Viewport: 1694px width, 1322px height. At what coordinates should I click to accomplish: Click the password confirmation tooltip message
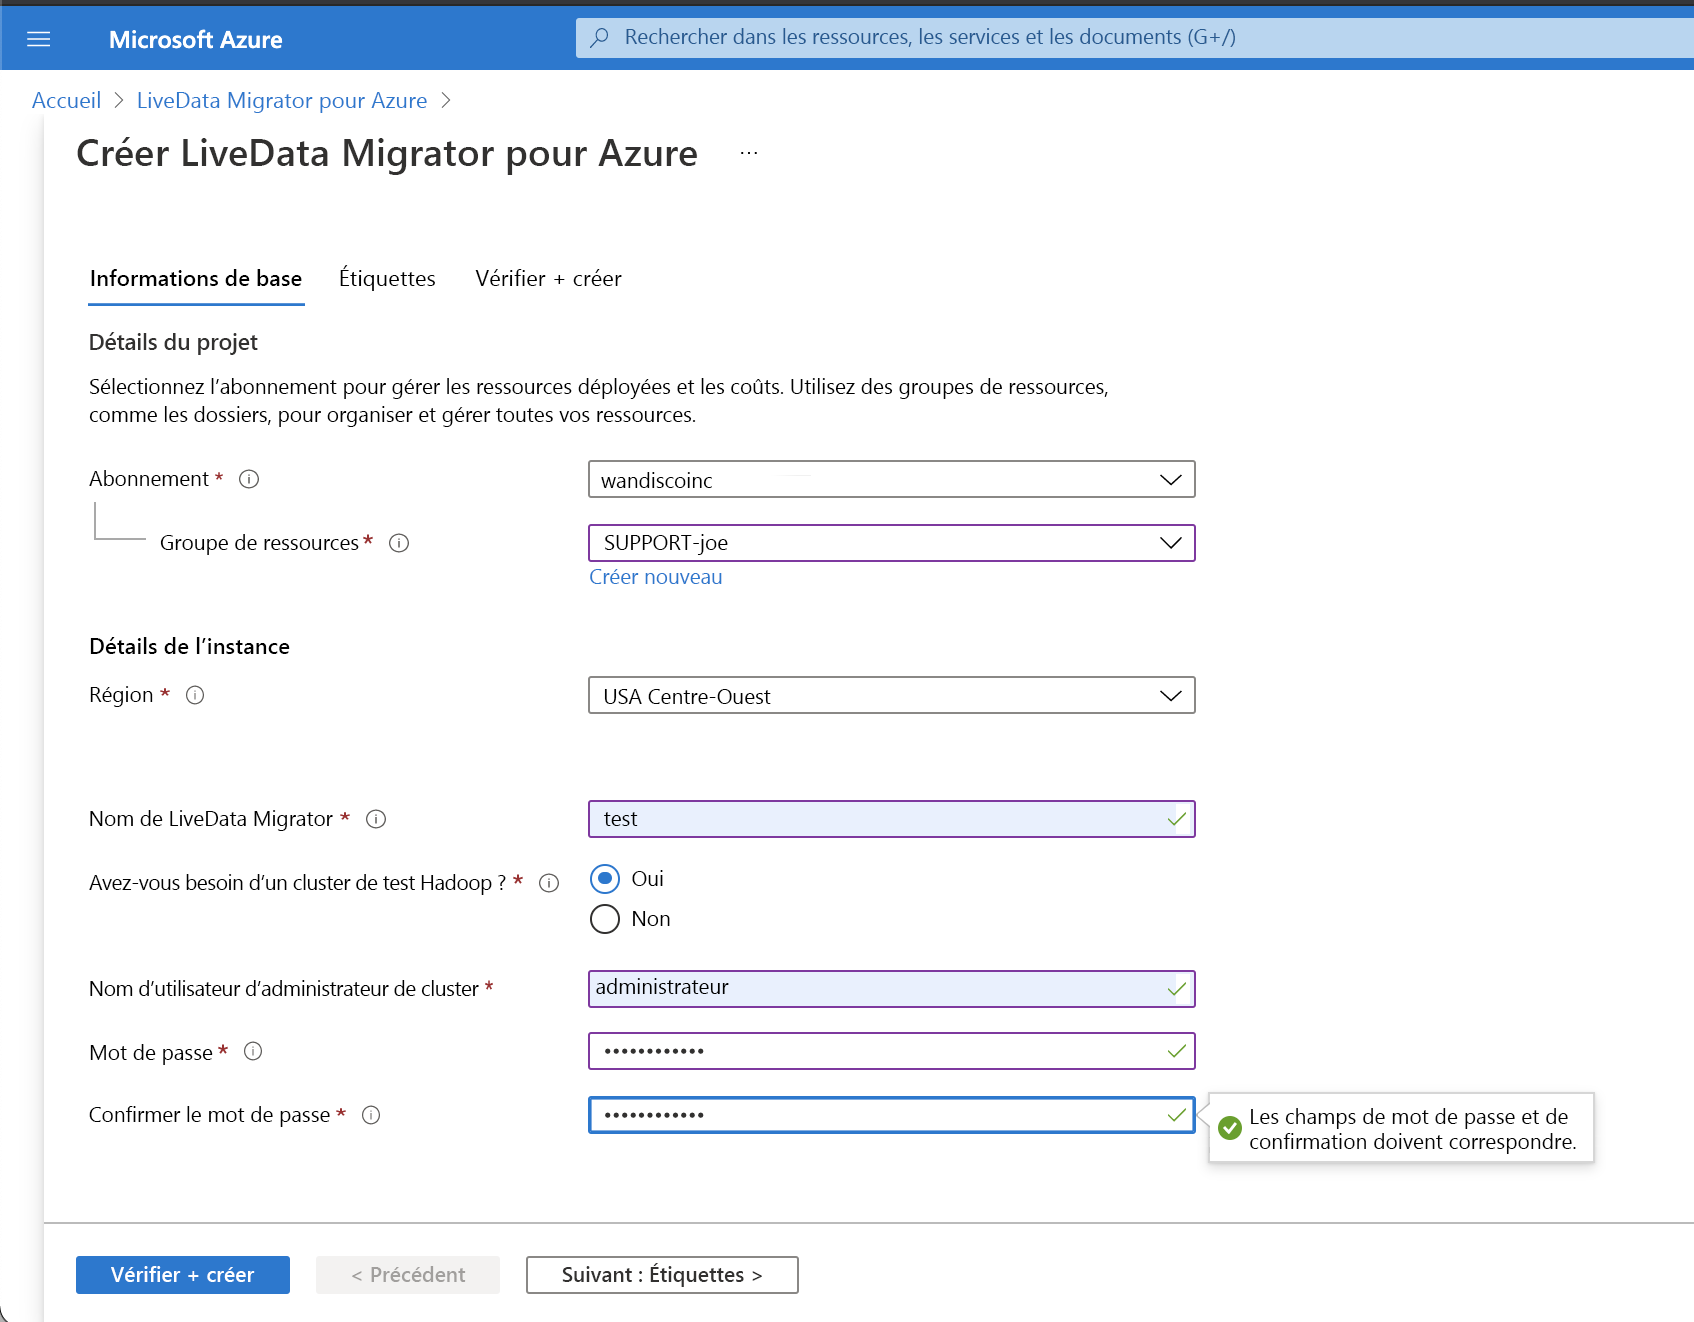pos(1412,1129)
